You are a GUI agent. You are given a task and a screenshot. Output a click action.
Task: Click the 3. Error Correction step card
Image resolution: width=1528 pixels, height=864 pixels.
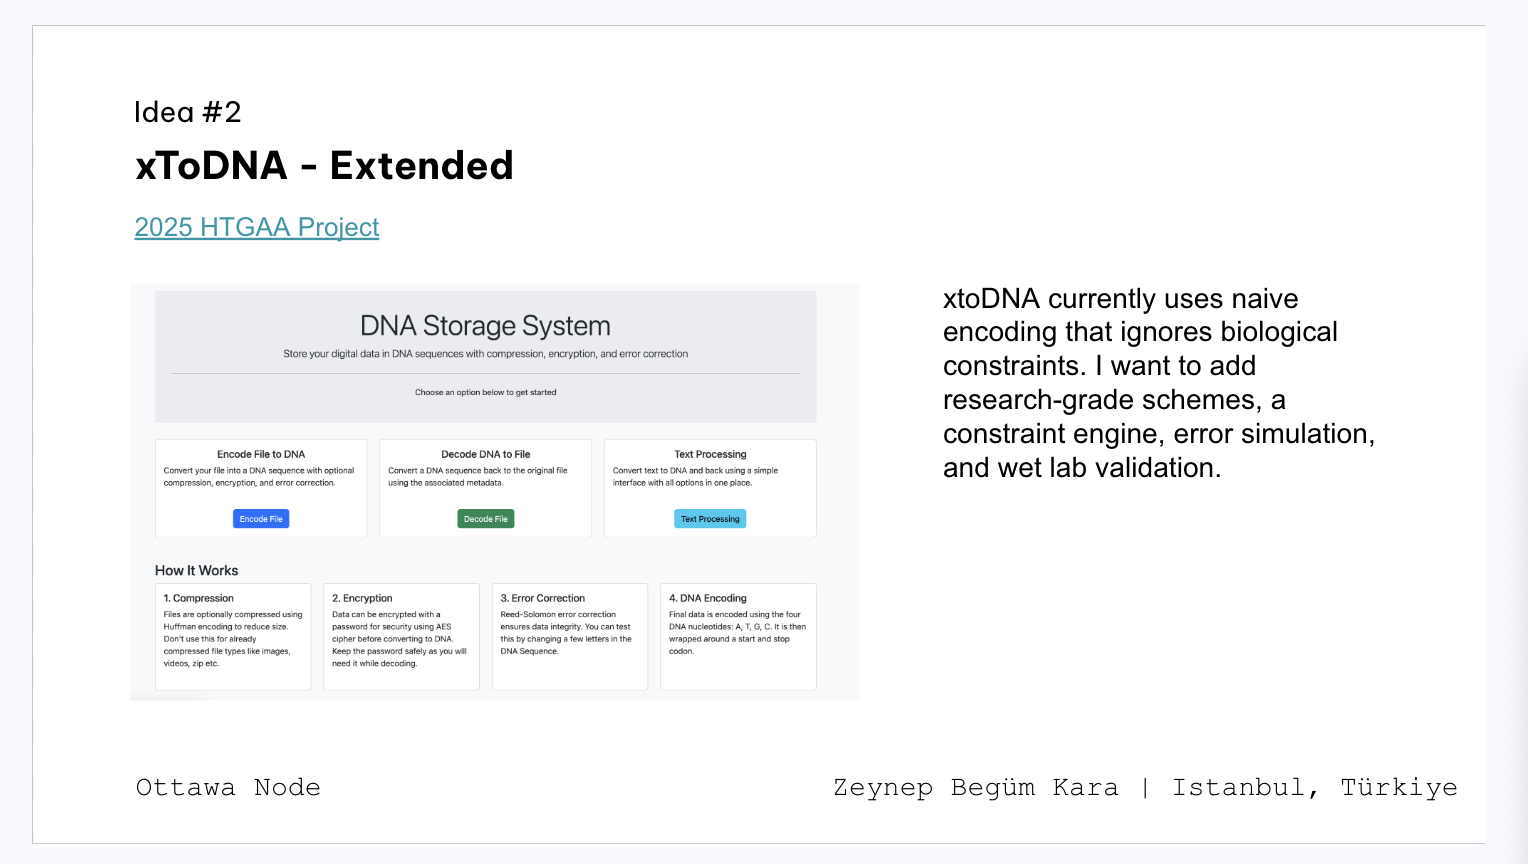[570, 636]
